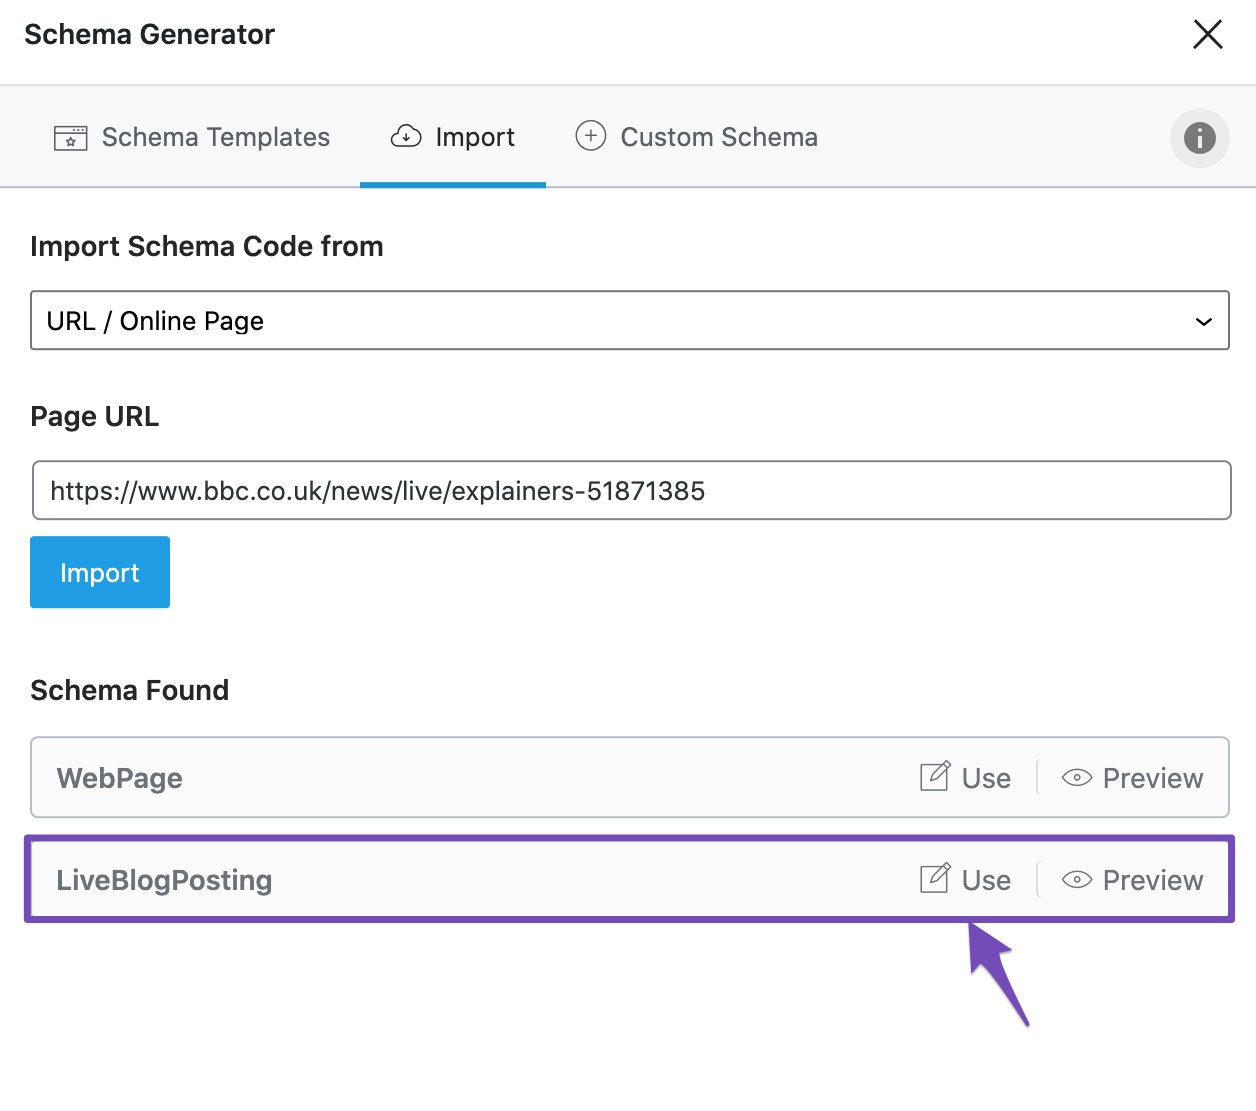This screenshot has height=1111, width=1256.
Task: Click the blue Import button
Action: point(100,572)
